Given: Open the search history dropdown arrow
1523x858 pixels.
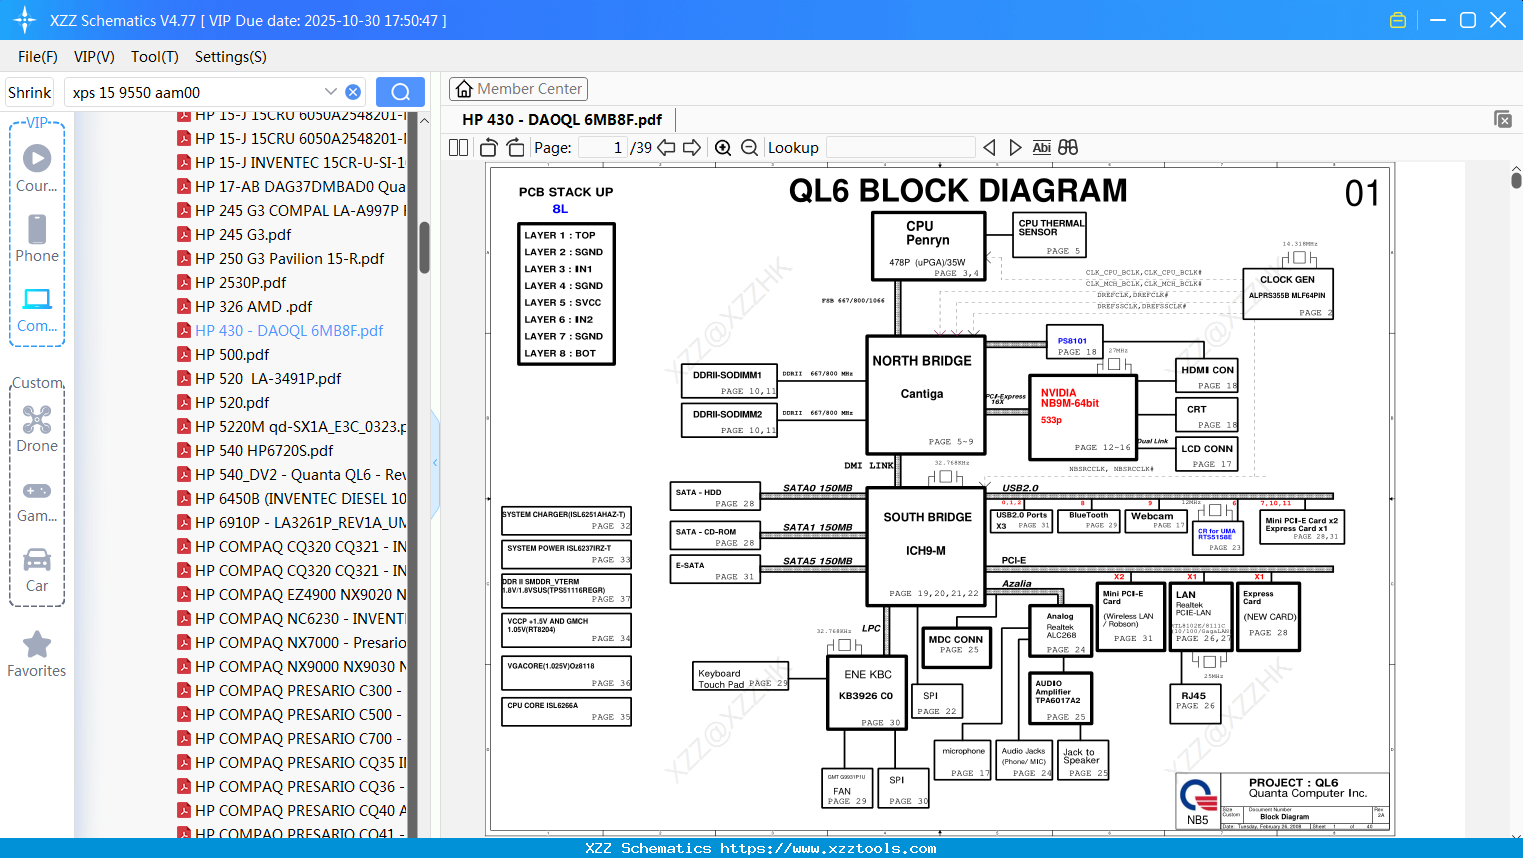Looking at the screenshot, I should [331, 91].
